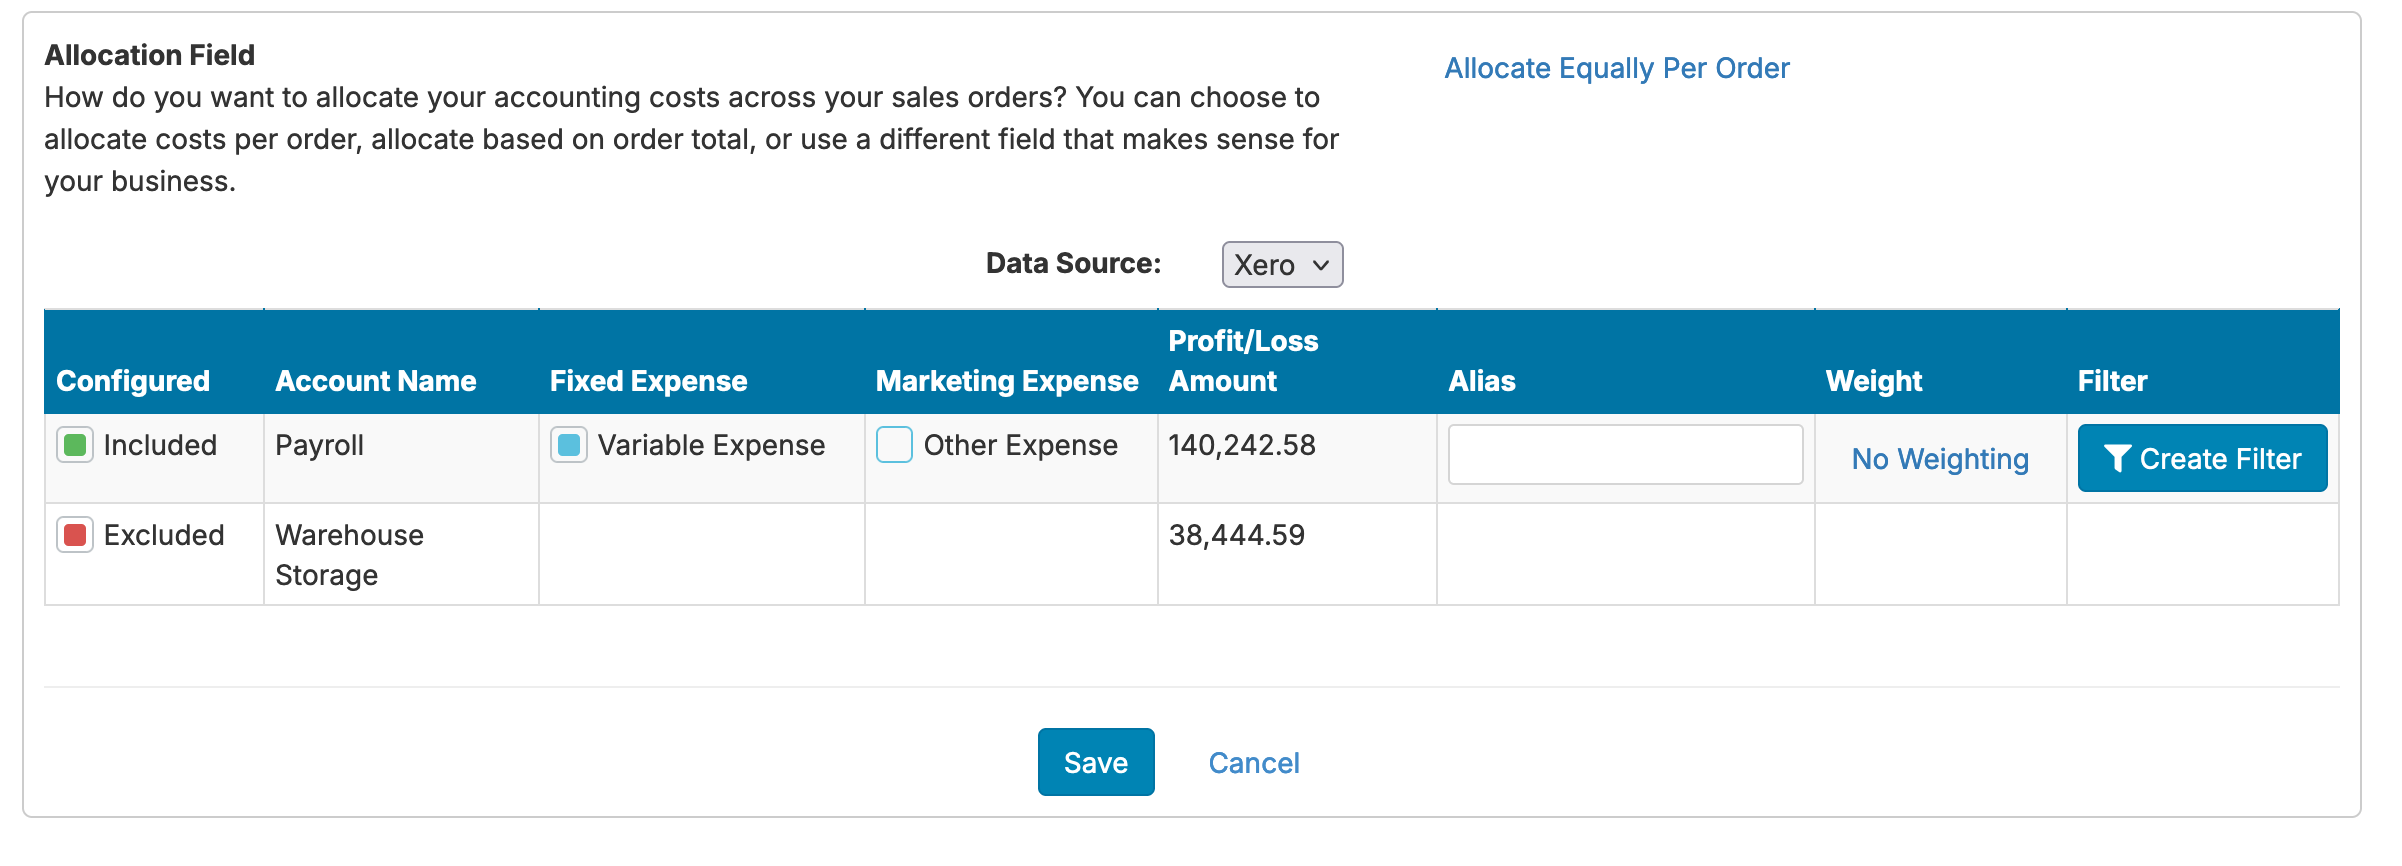2402x866 pixels.
Task: Focus the Alias input for Payroll
Action: 1625,455
